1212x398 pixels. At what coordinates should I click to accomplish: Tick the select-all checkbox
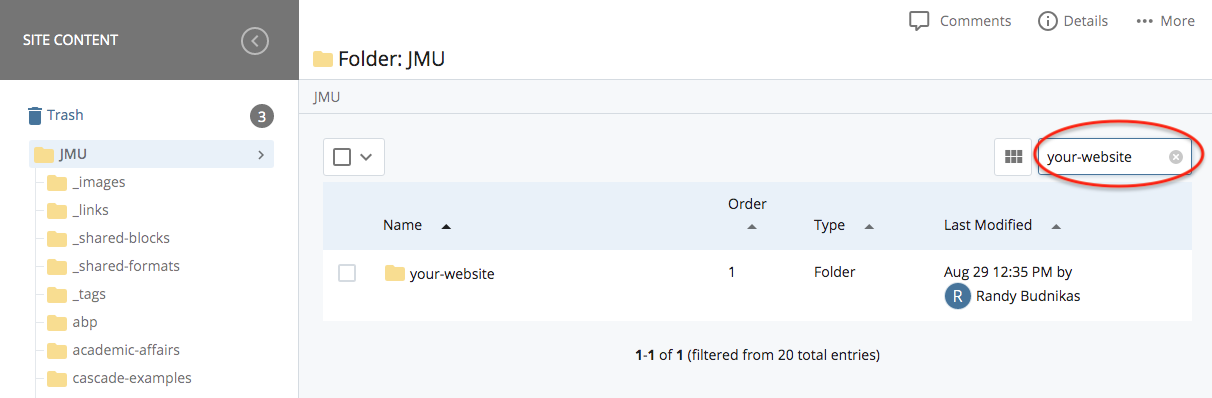342,157
